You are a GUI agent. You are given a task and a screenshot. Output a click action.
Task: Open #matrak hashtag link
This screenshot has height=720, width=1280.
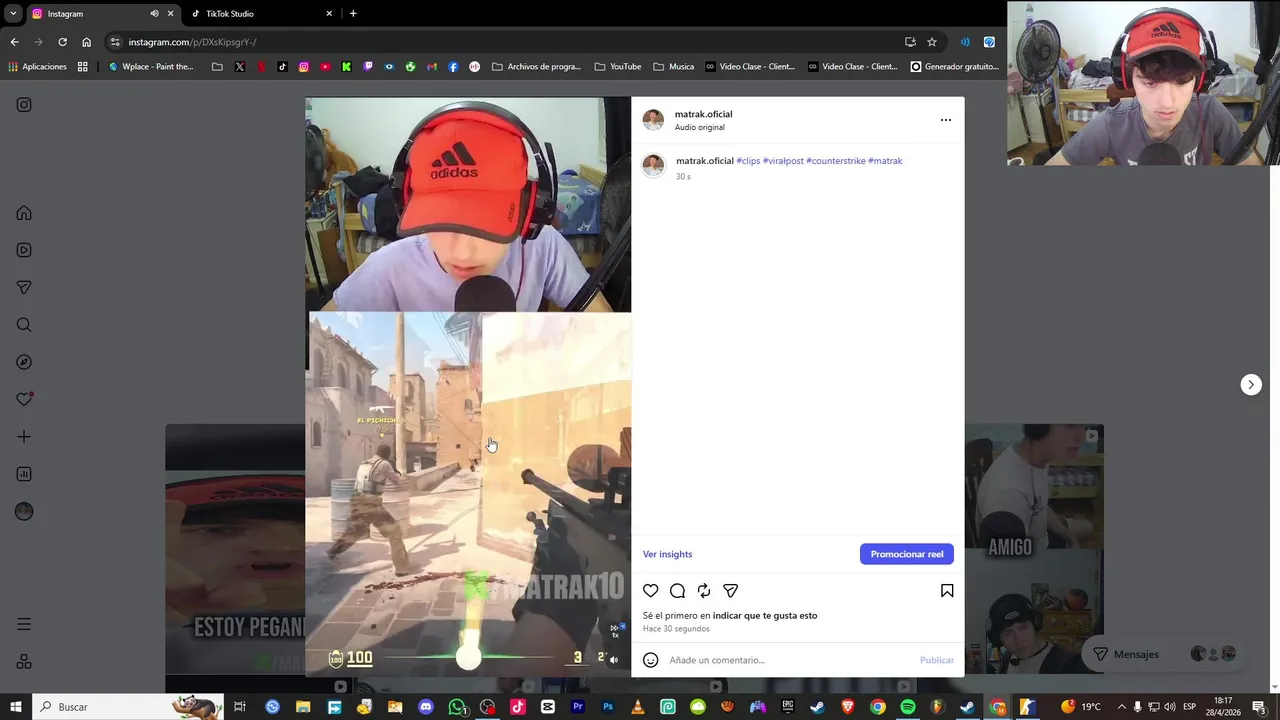885,161
